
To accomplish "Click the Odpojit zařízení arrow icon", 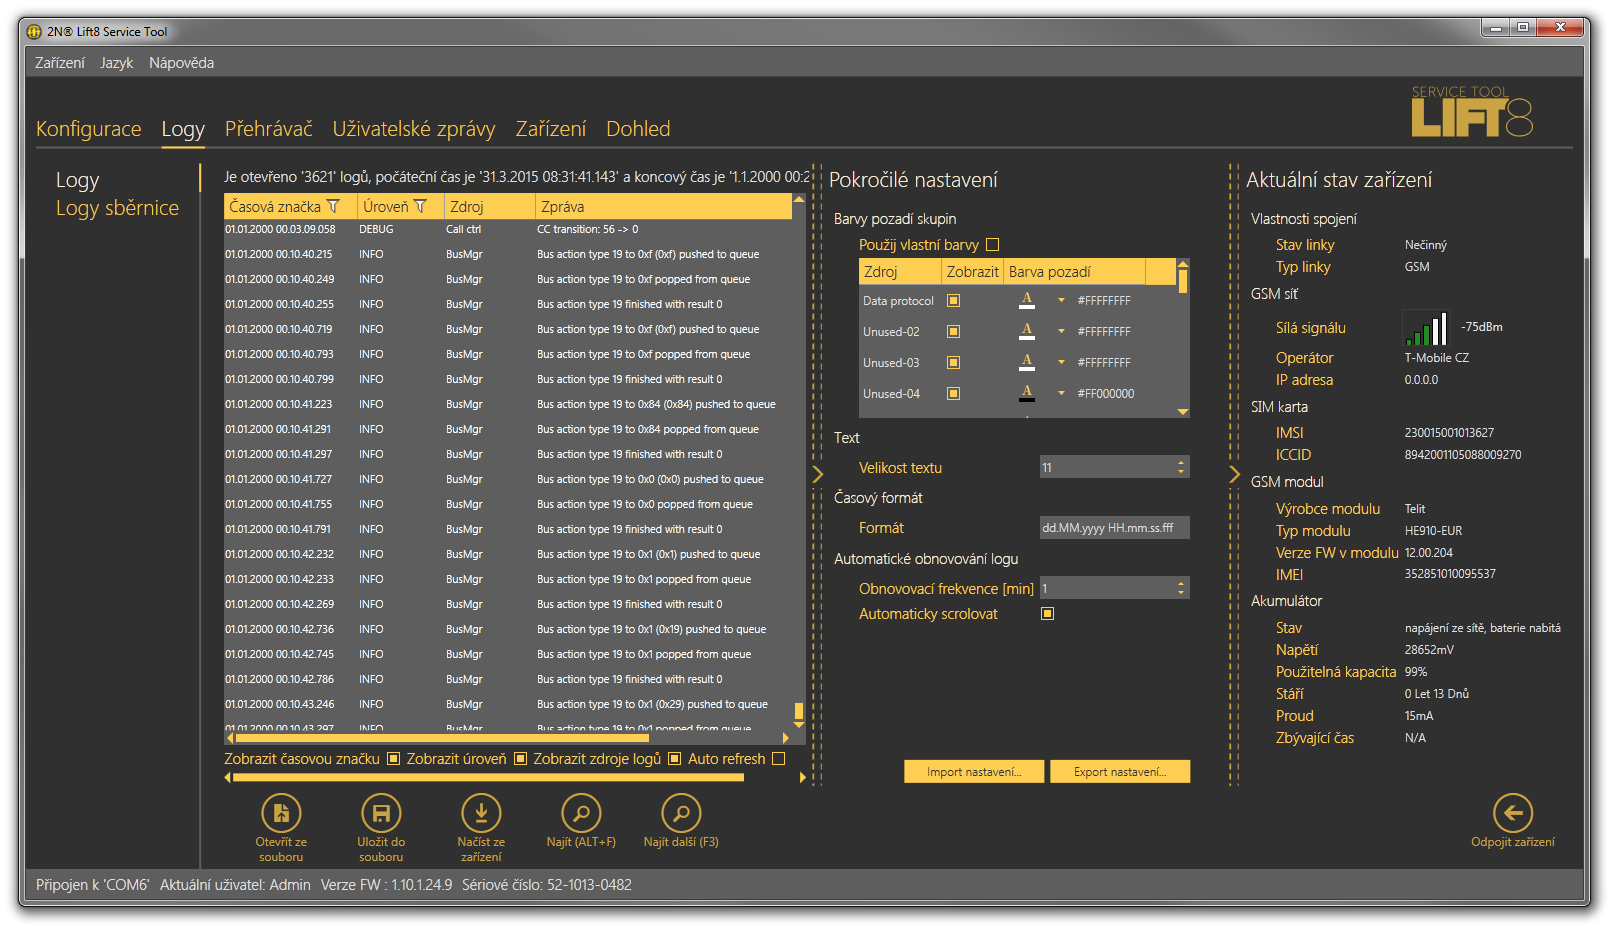I will click(1512, 813).
